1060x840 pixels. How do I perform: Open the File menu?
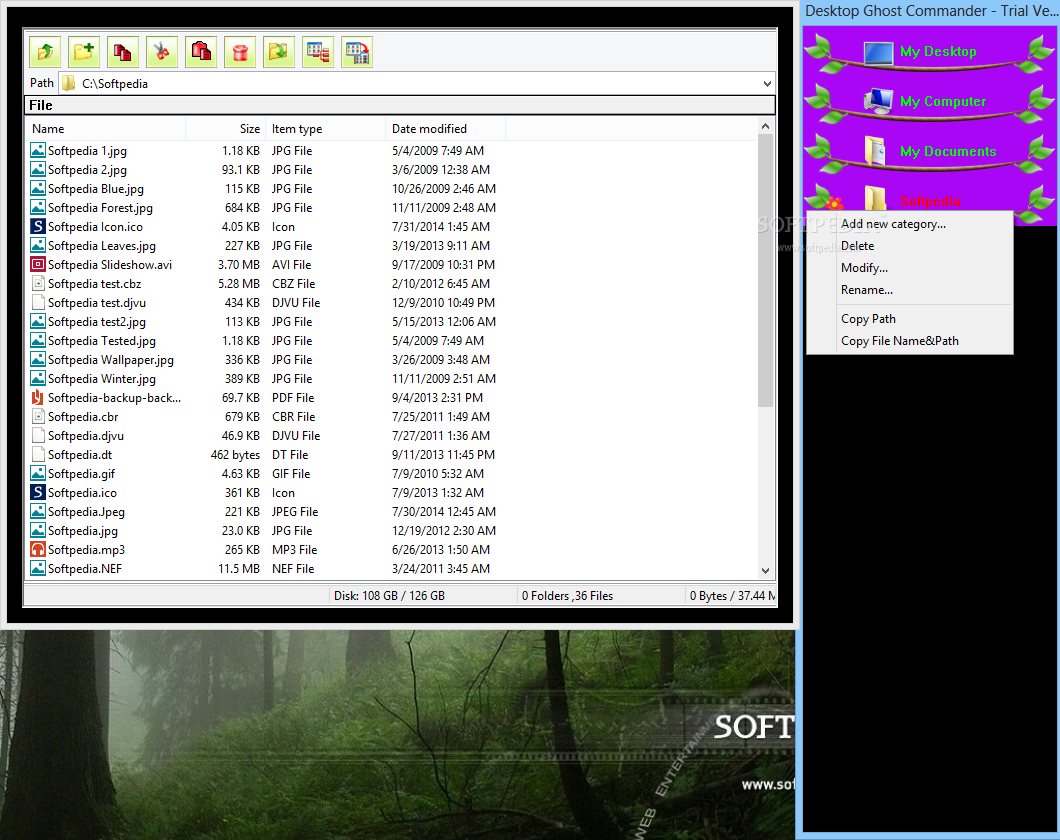pos(41,105)
